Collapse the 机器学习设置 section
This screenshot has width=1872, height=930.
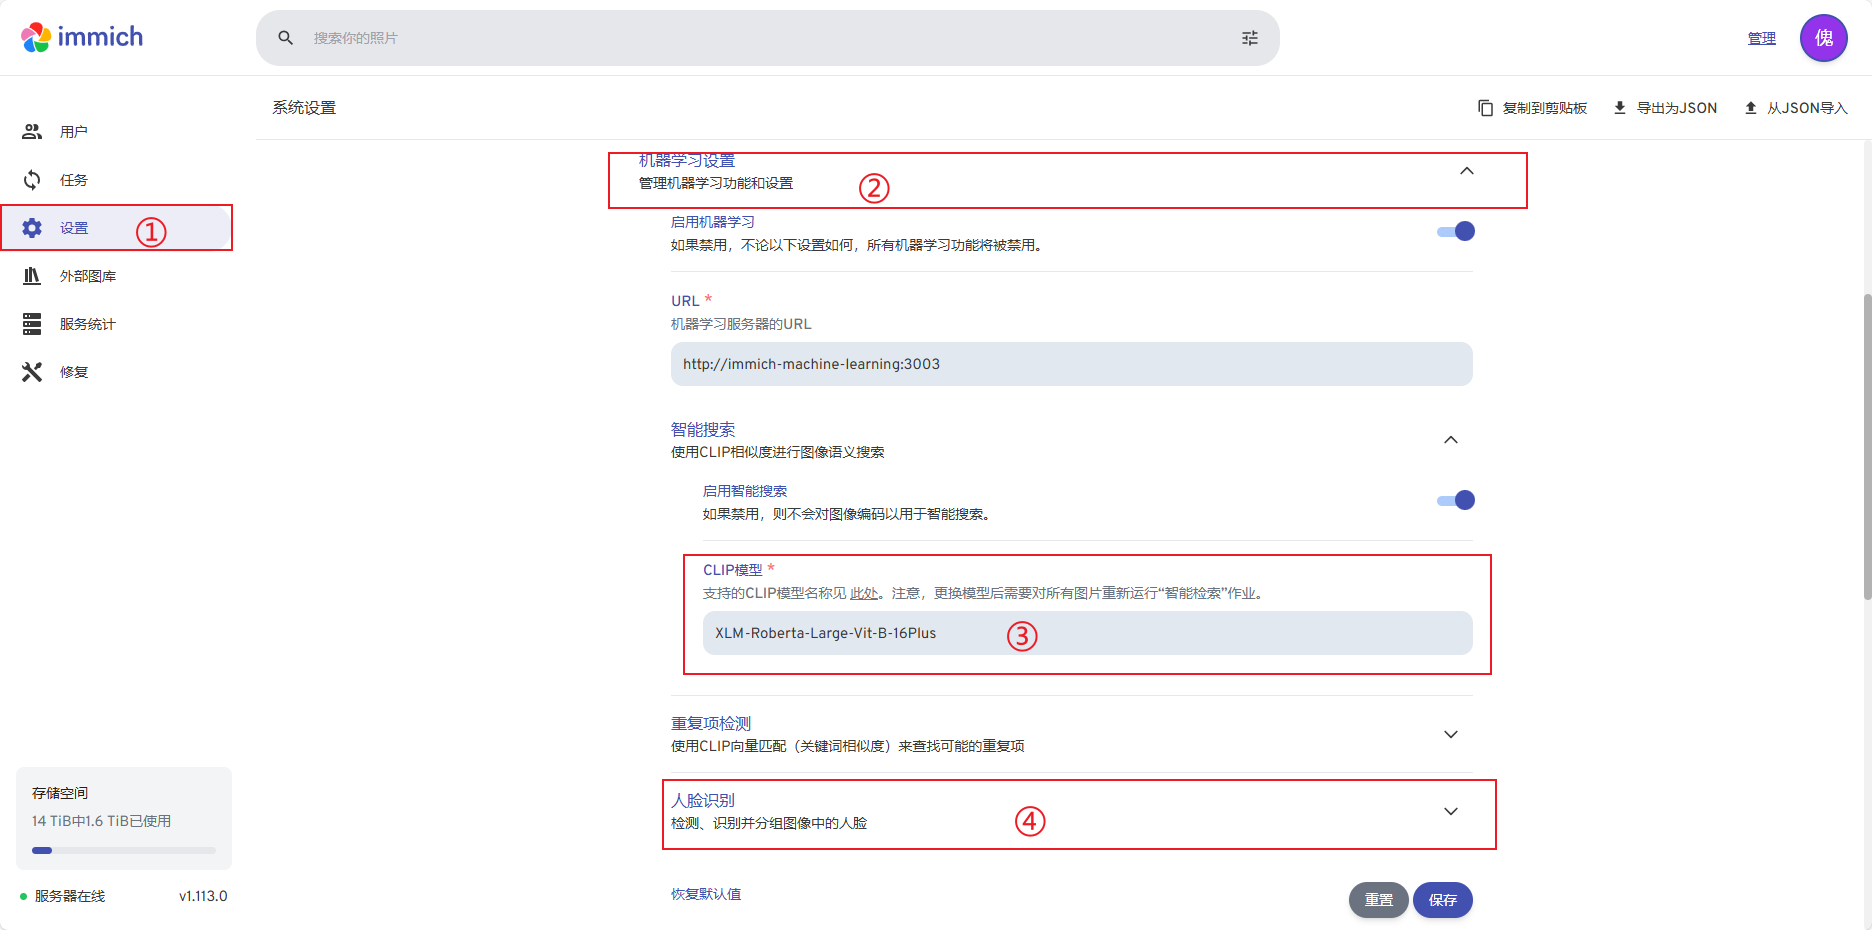(1466, 171)
